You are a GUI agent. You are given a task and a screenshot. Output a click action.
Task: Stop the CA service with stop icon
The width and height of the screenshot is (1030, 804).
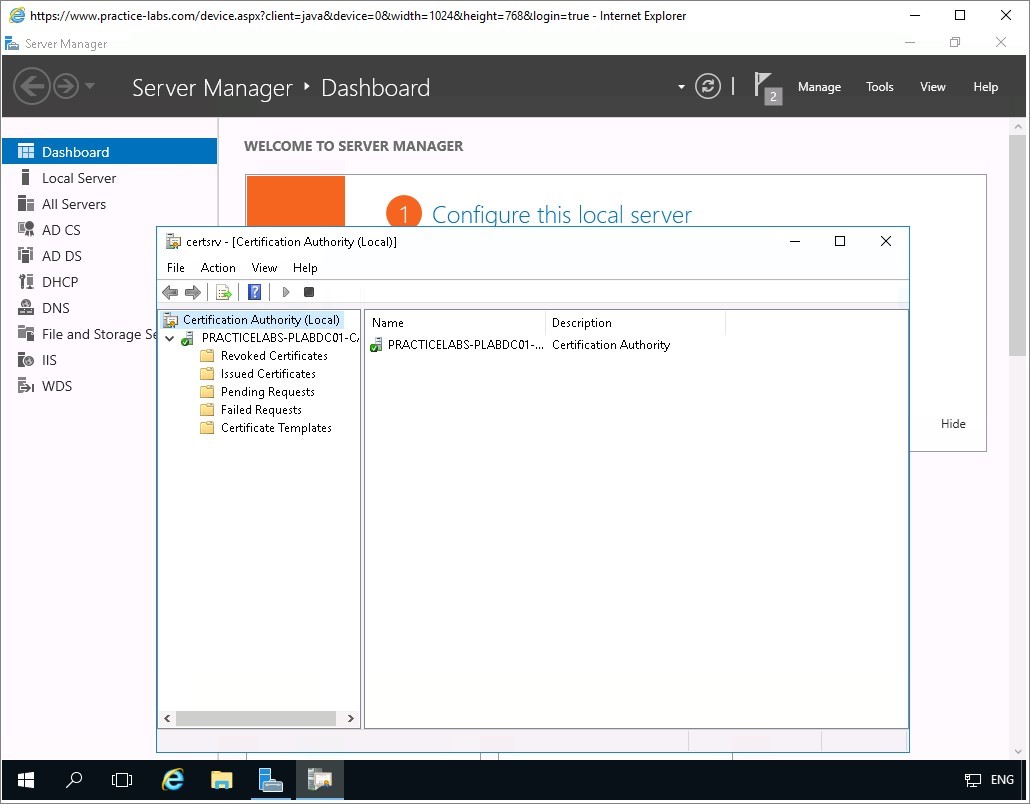click(x=309, y=292)
